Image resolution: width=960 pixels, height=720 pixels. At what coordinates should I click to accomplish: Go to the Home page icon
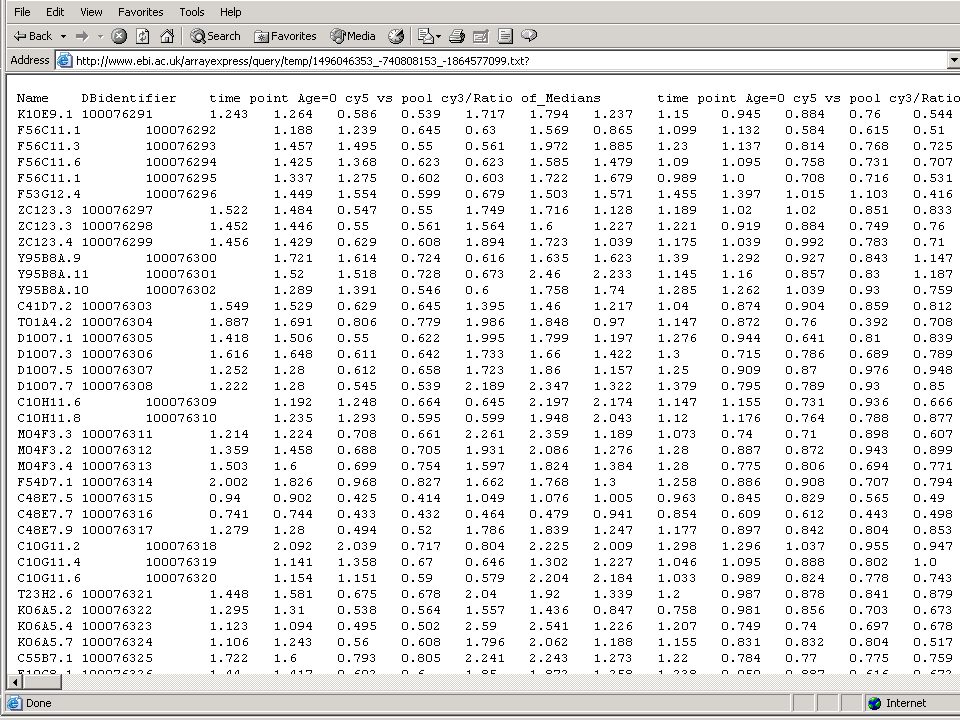(x=167, y=37)
